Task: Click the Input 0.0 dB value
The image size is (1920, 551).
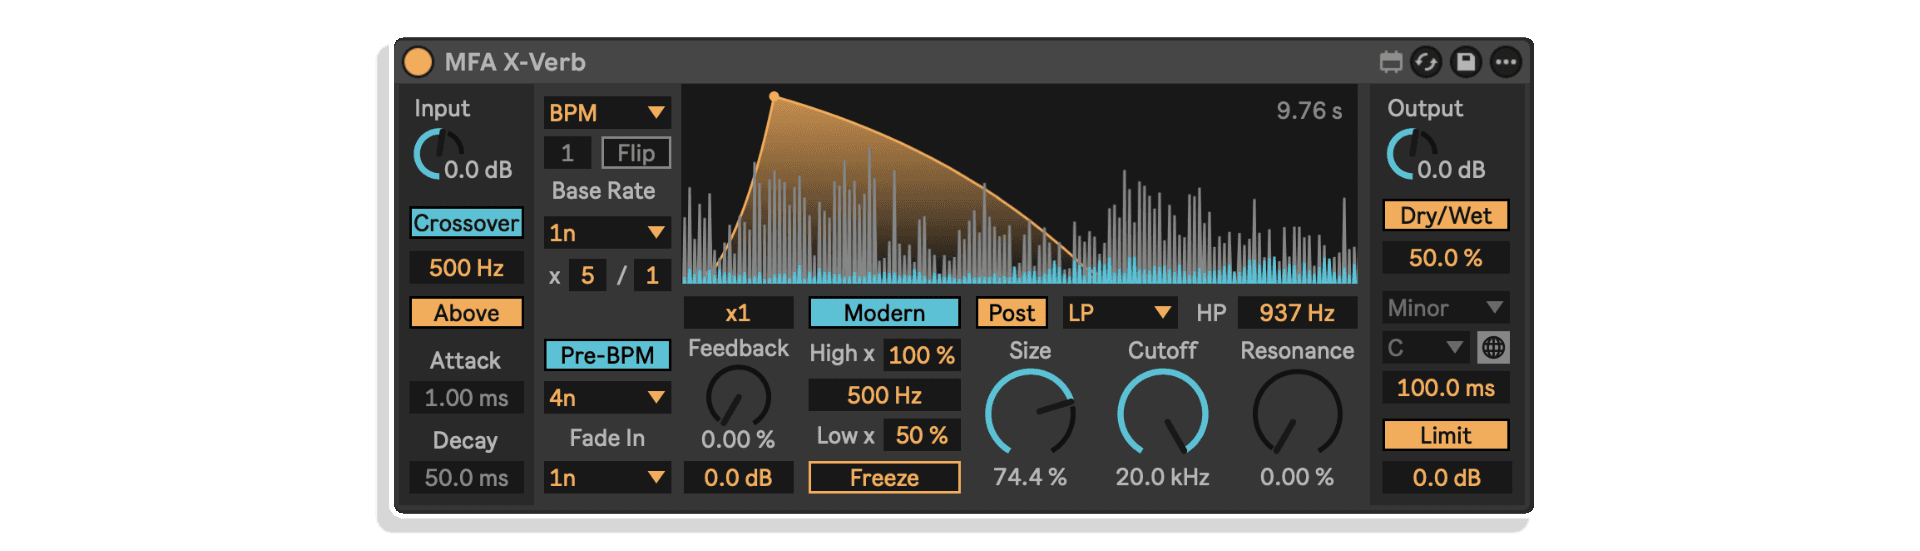Action: pyautogui.click(x=478, y=170)
